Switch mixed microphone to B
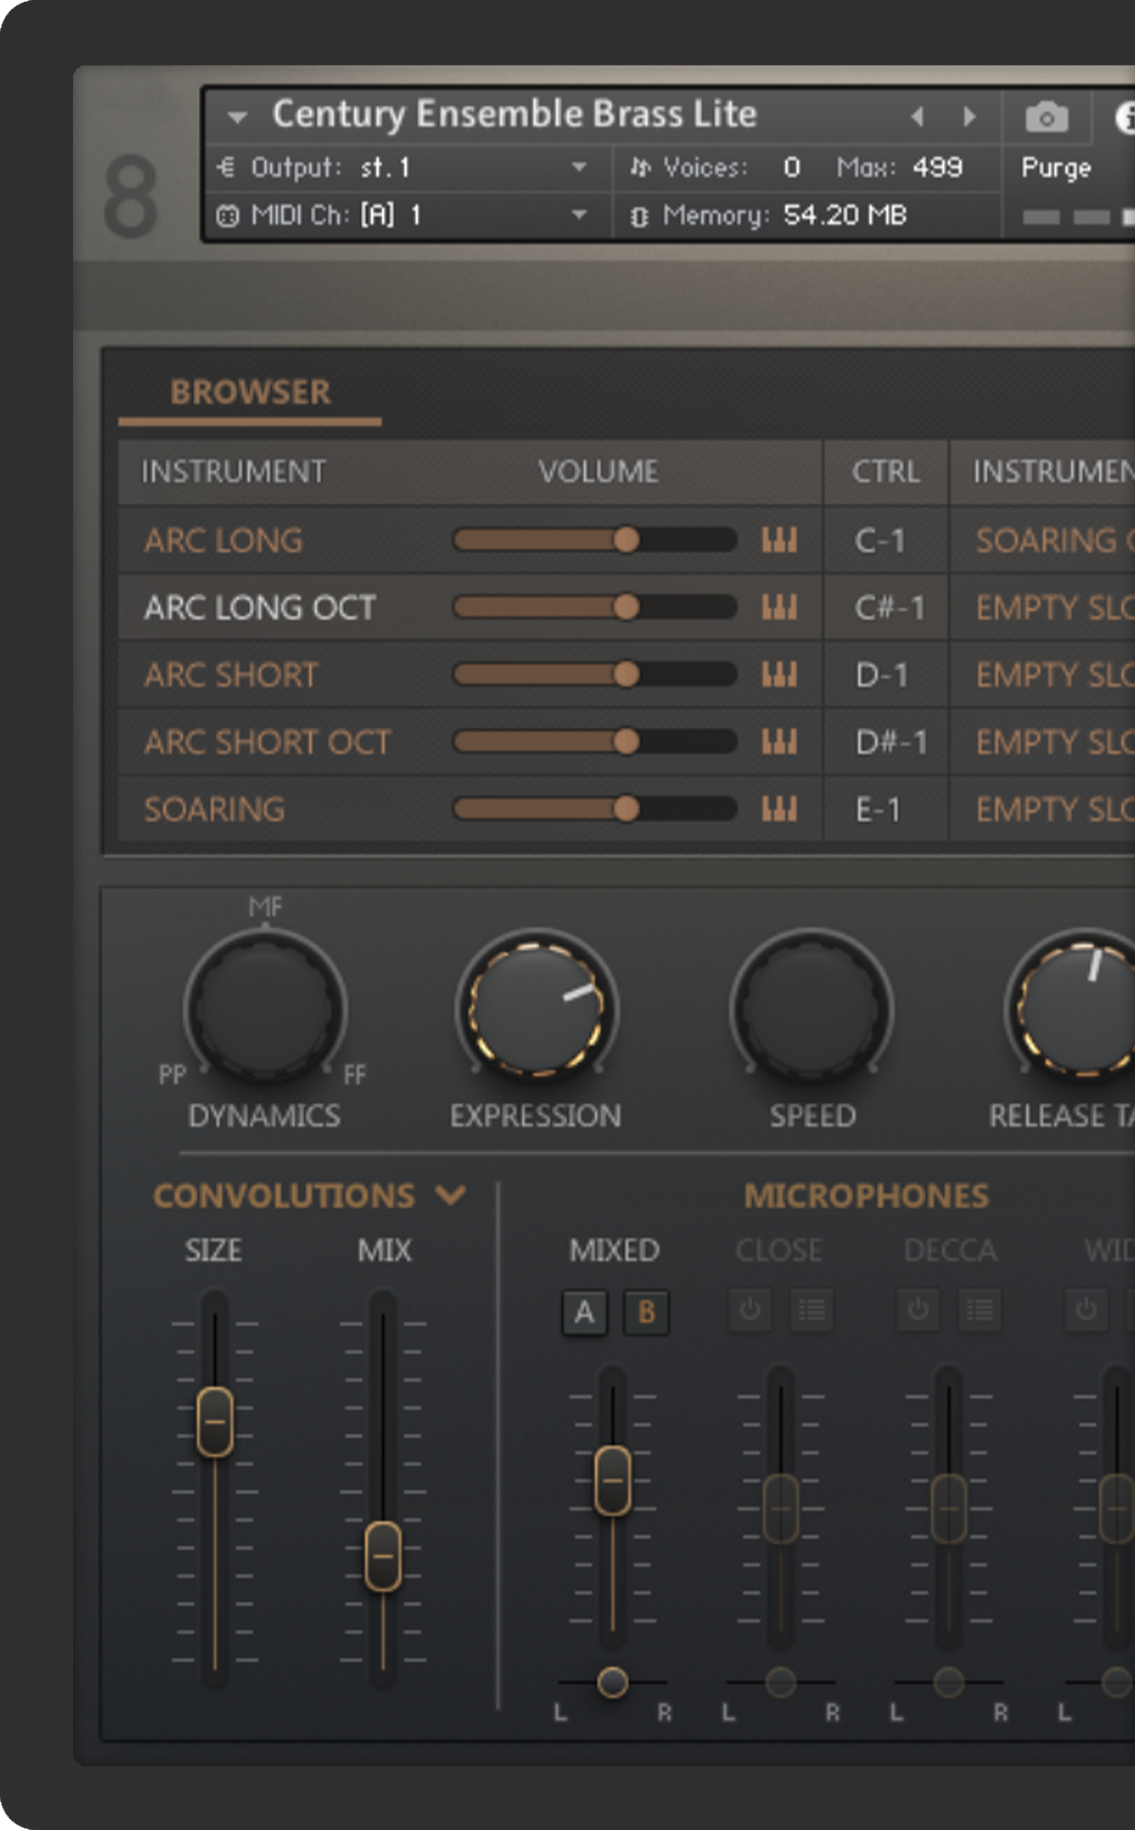 point(646,1312)
